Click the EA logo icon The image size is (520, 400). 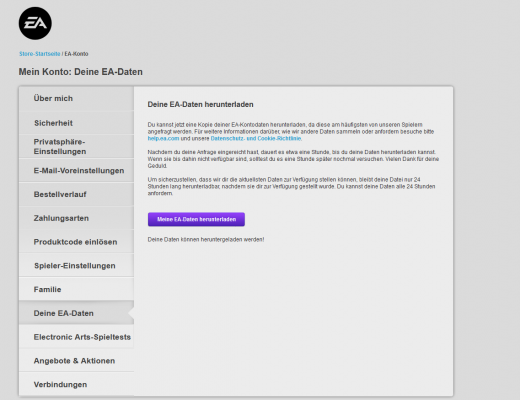pos(35,23)
